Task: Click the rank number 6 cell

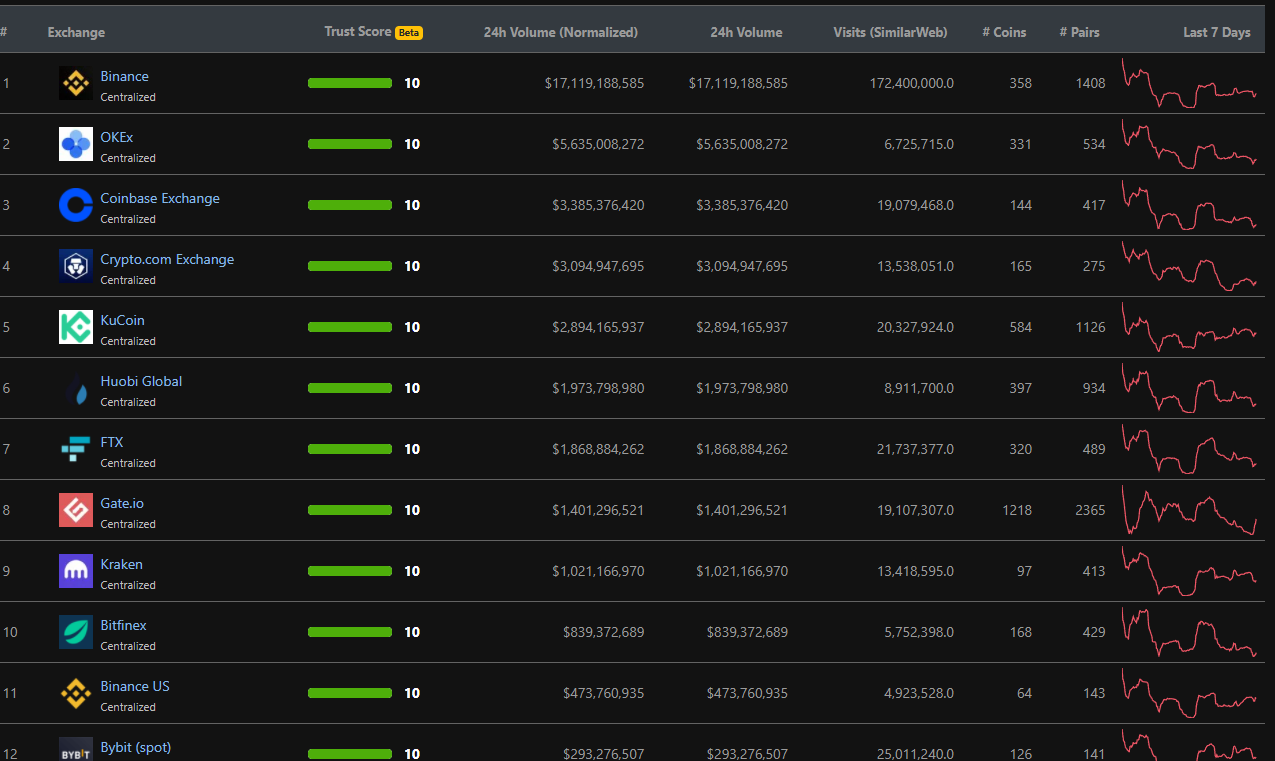Action: tap(6, 388)
